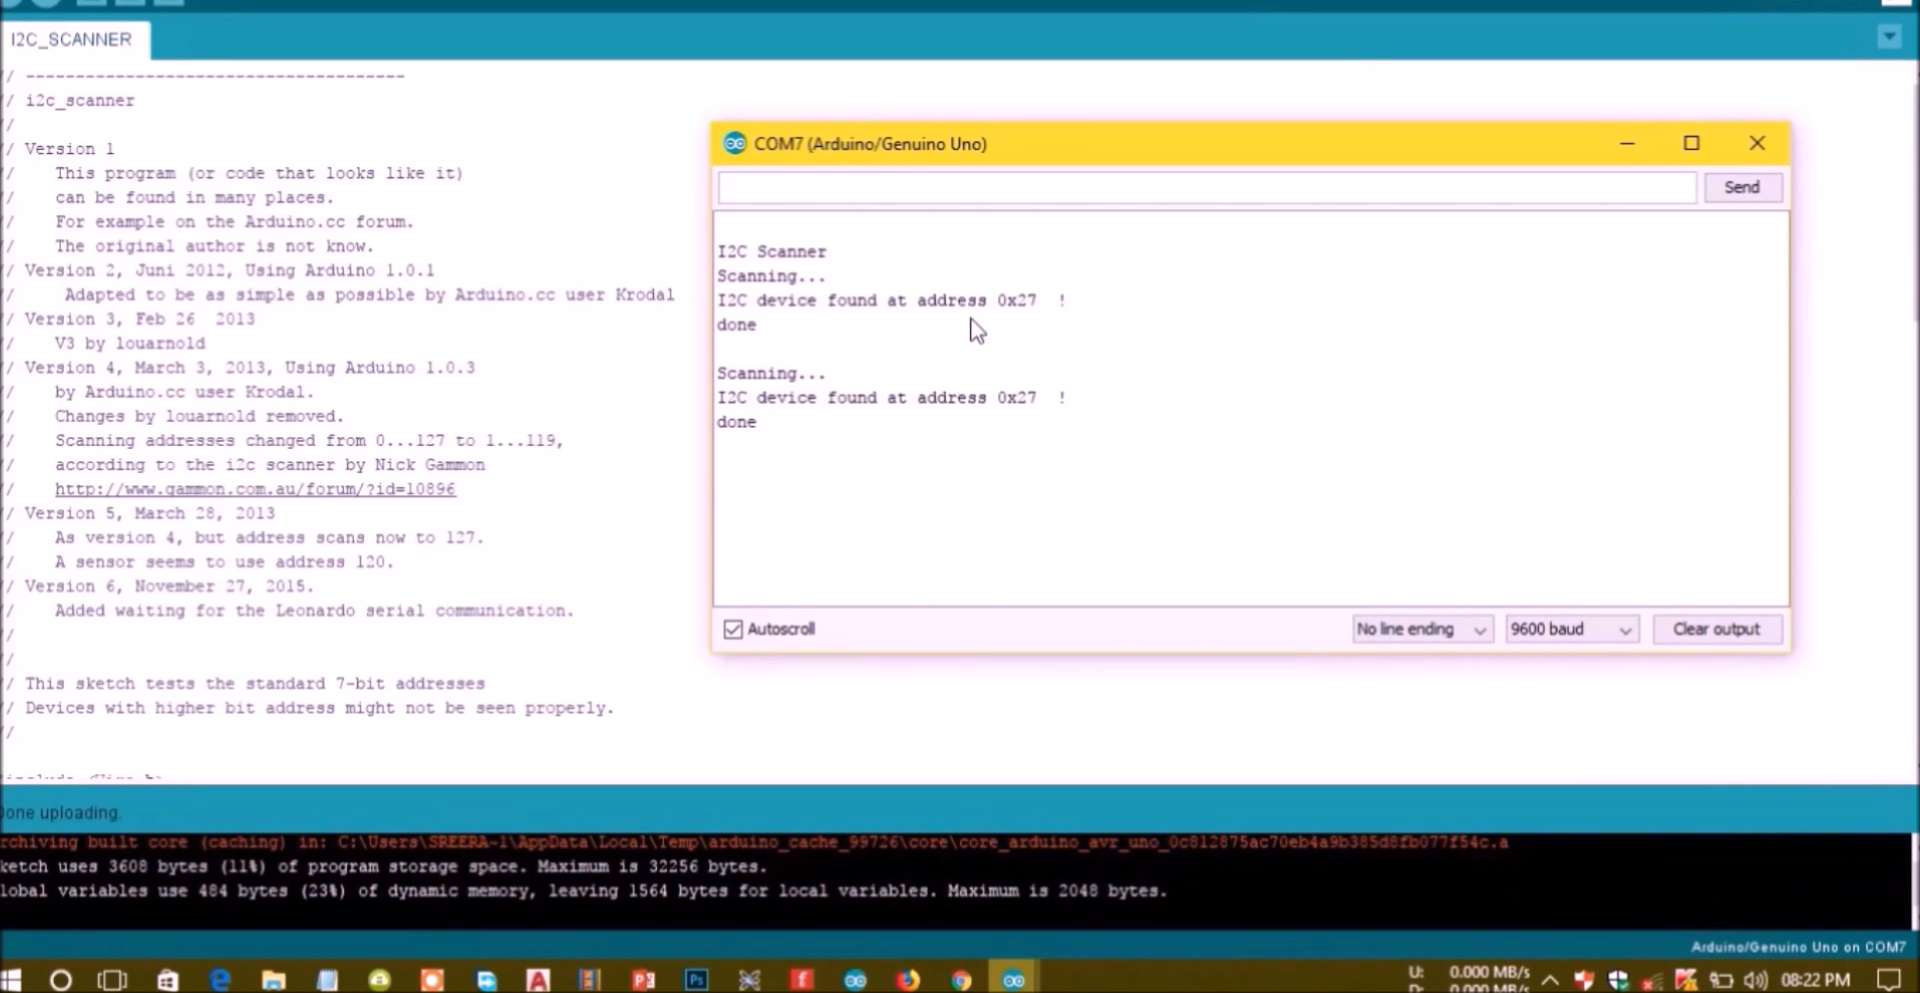This screenshot has width=1920, height=993.
Task: Open Microsoft Edge from the taskbar
Action: pos(219,980)
